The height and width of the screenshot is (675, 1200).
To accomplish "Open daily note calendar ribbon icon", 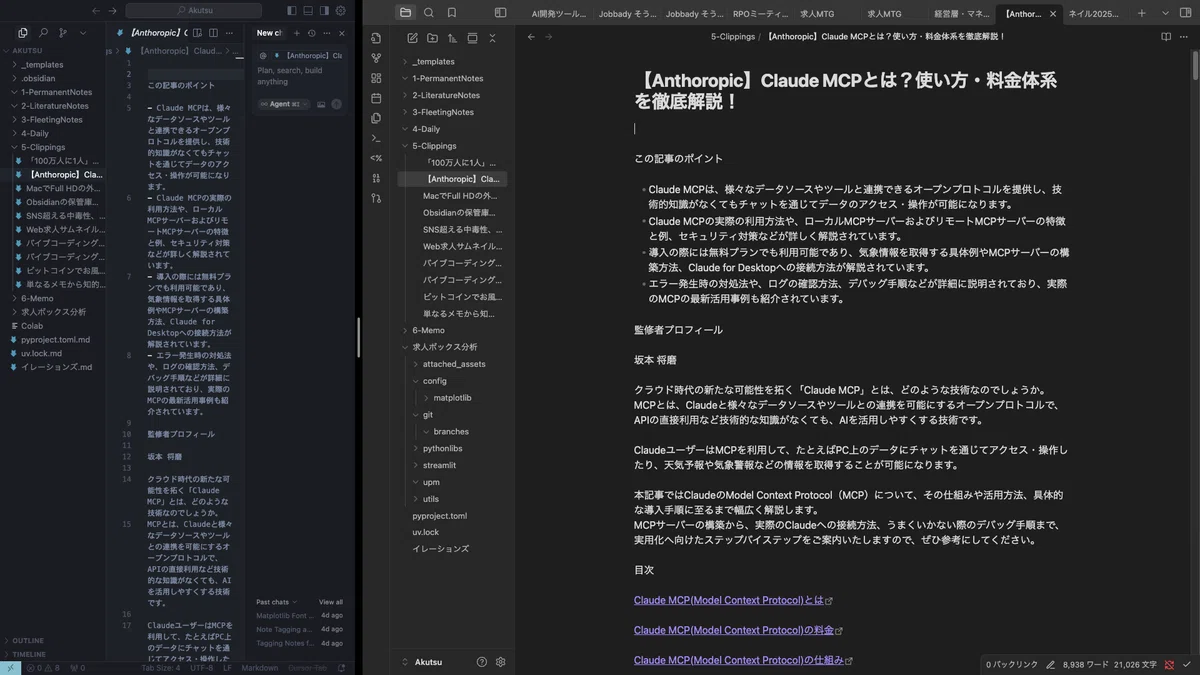I will pos(376,98).
